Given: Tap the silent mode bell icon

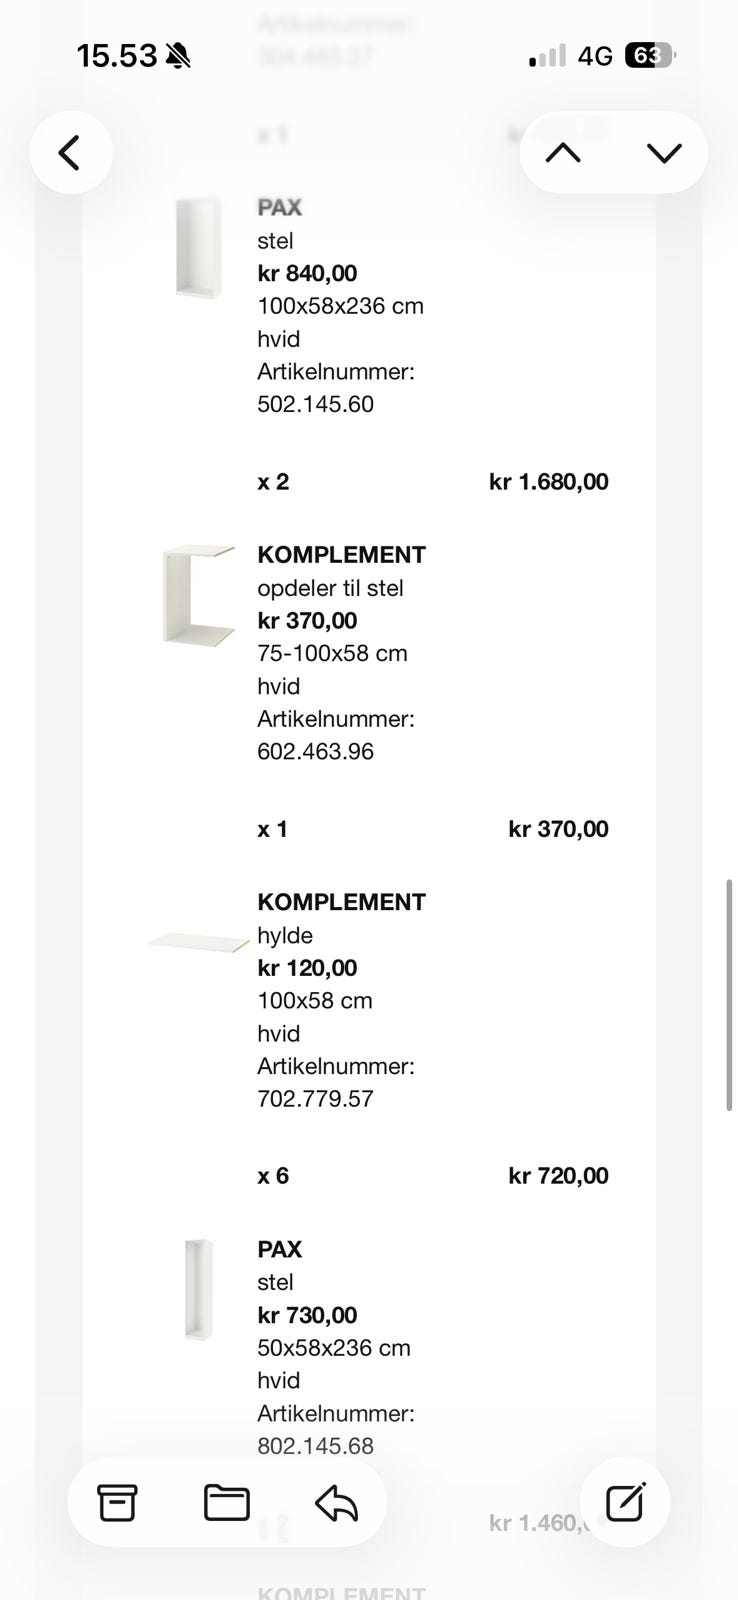Looking at the screenshot, I should [x=178, y=56].
